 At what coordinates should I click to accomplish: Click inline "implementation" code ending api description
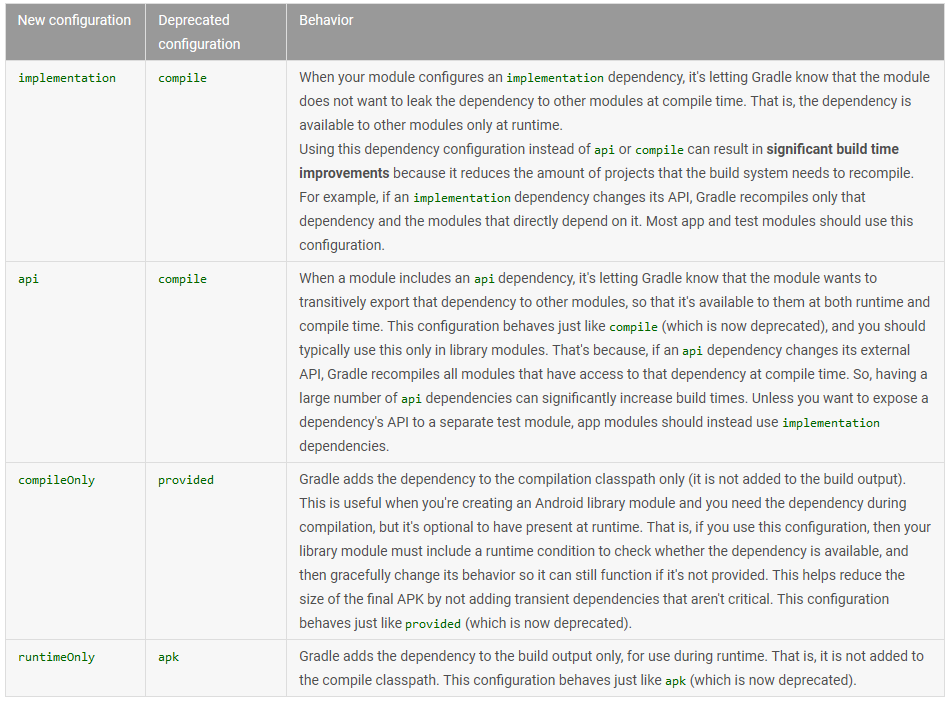coord(830,423)
